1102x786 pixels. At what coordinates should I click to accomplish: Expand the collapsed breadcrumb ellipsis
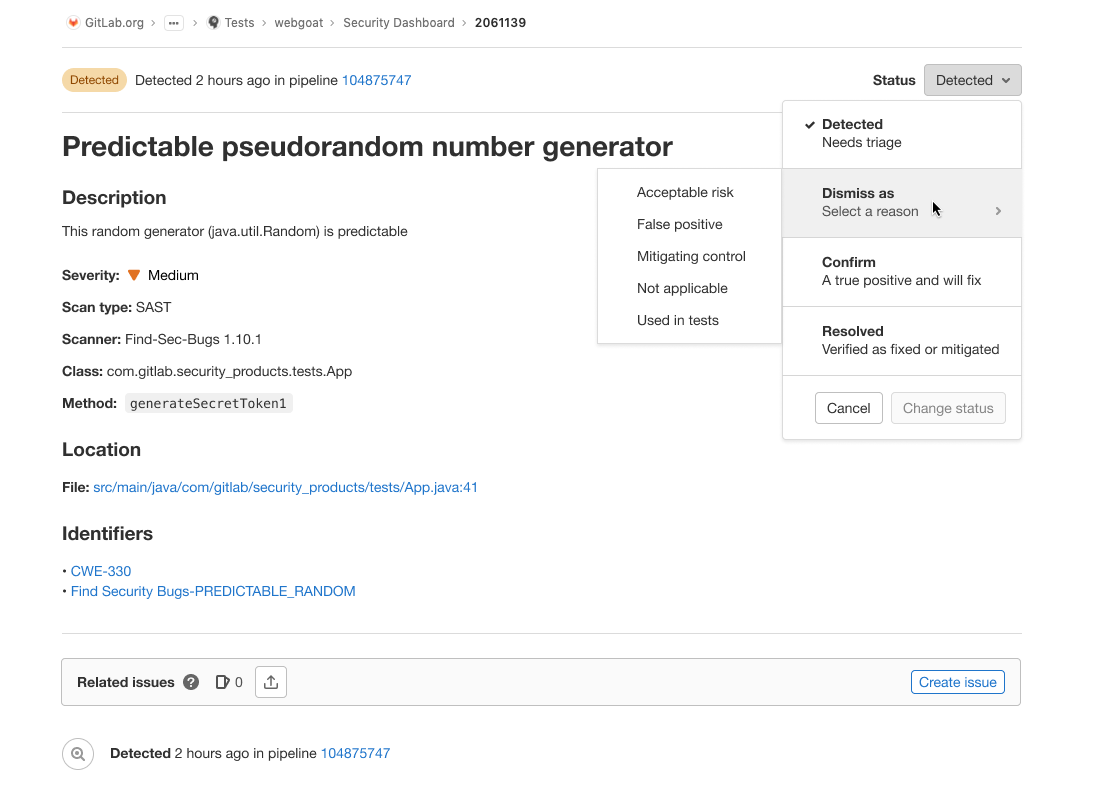(174, 23)
